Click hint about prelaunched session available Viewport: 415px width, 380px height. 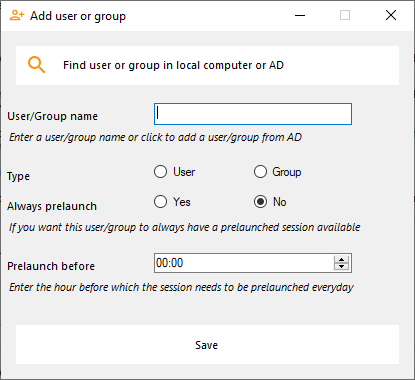click(x=185, y=227)
